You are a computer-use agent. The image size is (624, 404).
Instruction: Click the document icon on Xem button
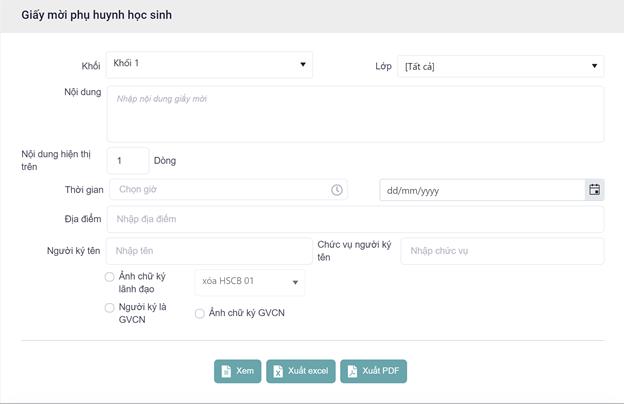(x=227, y=371)
